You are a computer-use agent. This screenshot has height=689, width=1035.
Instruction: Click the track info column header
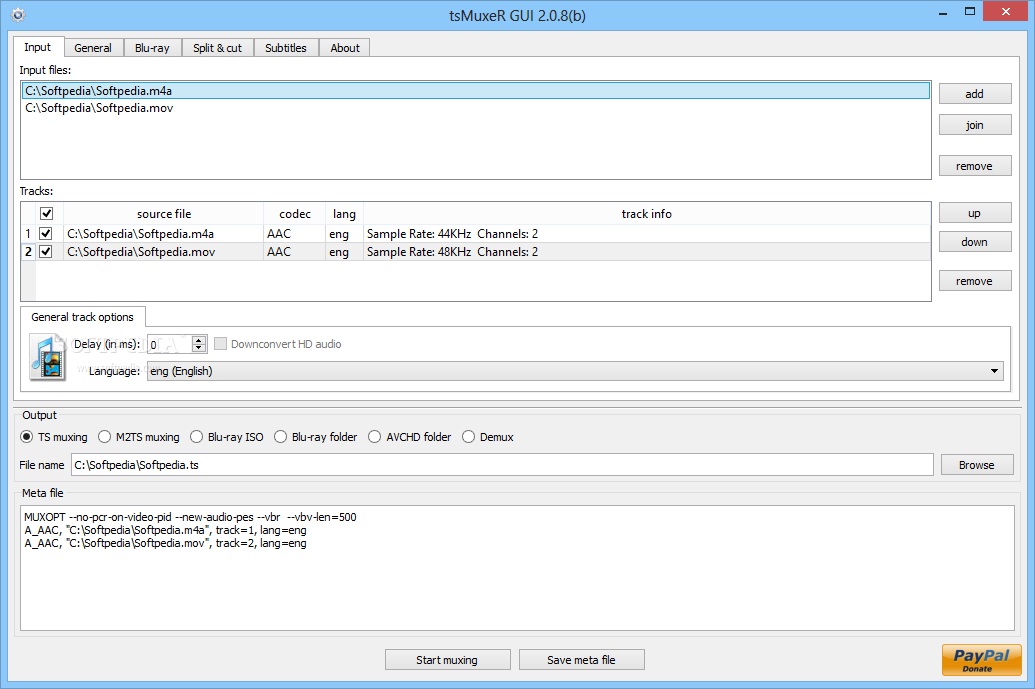[x=646, y=214]
